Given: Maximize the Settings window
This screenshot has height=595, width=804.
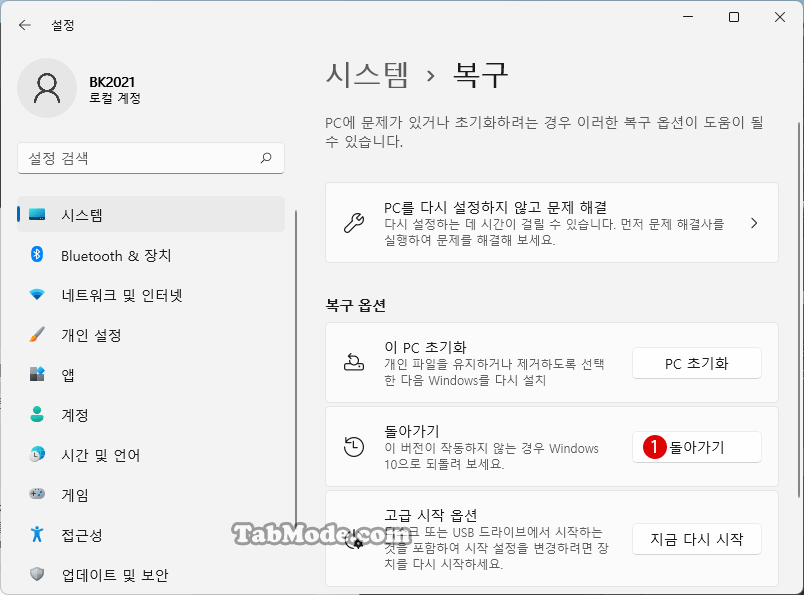Looking at the screenshot, I should tap(734, 17).
